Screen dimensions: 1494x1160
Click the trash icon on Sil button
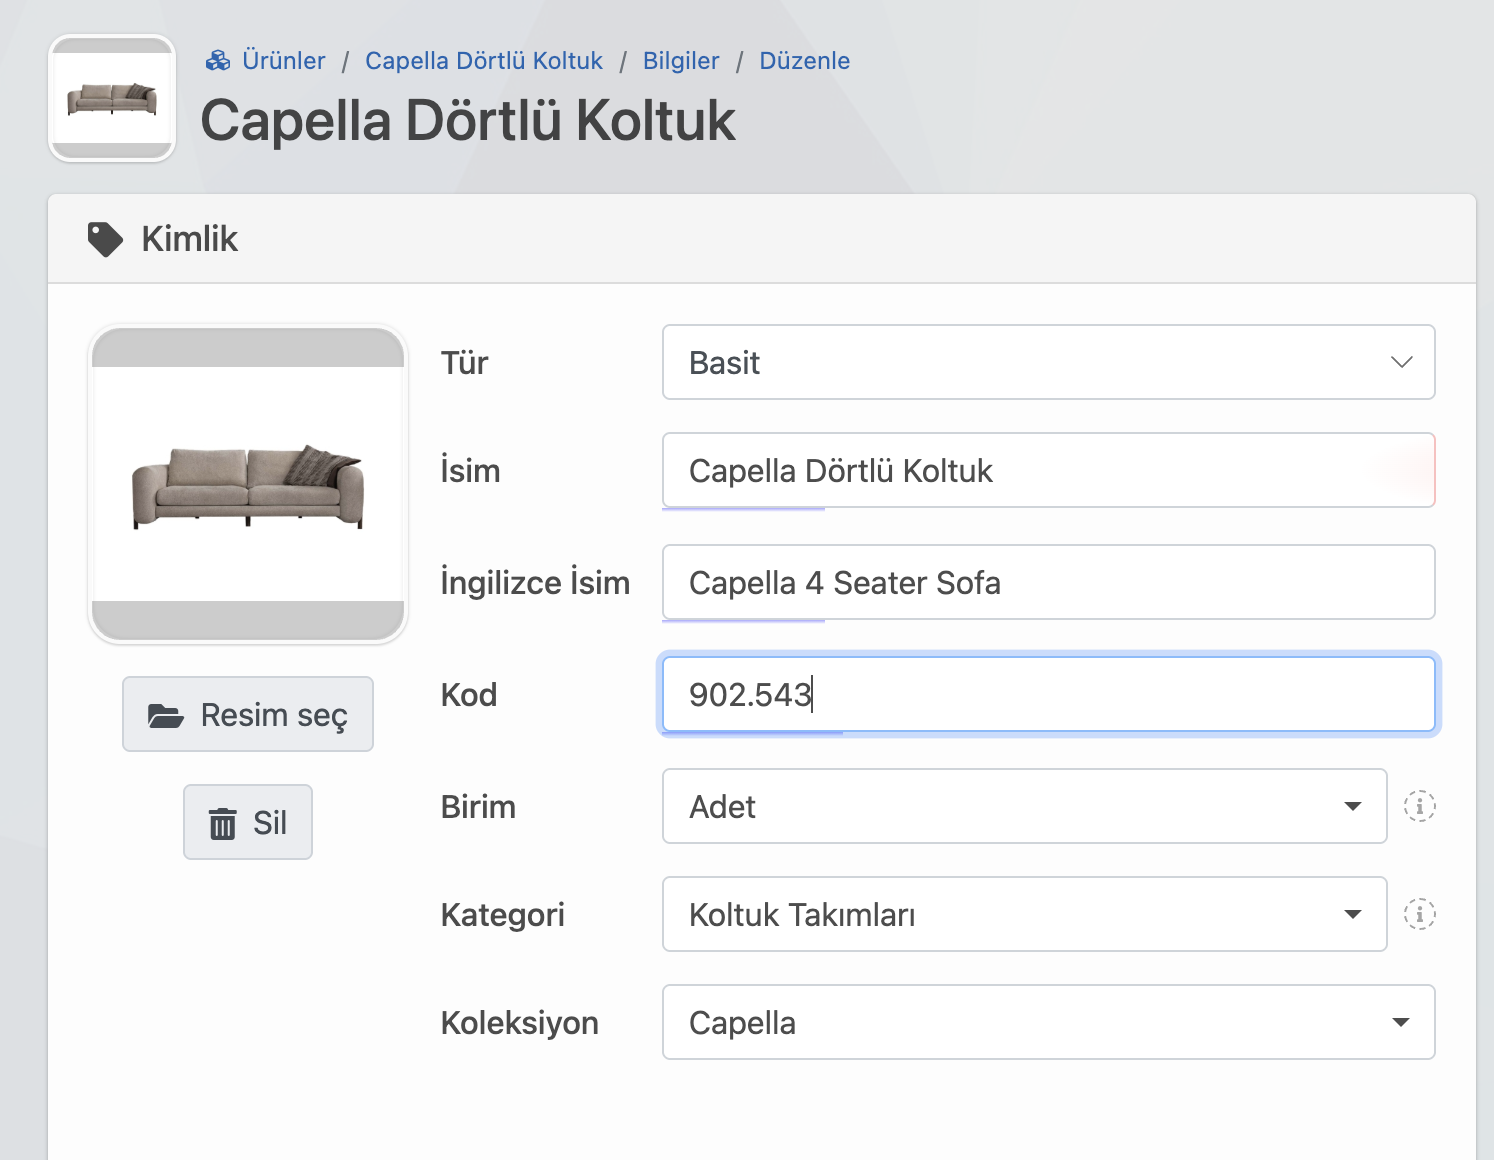tap(222, 823)
